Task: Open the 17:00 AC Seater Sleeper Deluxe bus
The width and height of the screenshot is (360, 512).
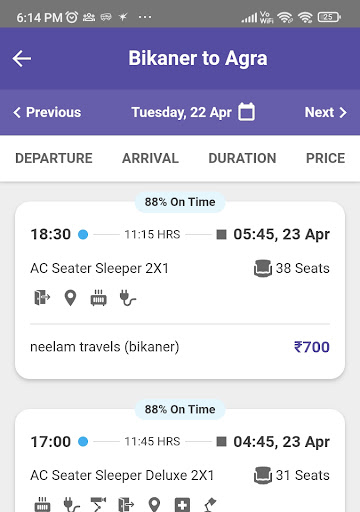Action: tap(180, 460)
